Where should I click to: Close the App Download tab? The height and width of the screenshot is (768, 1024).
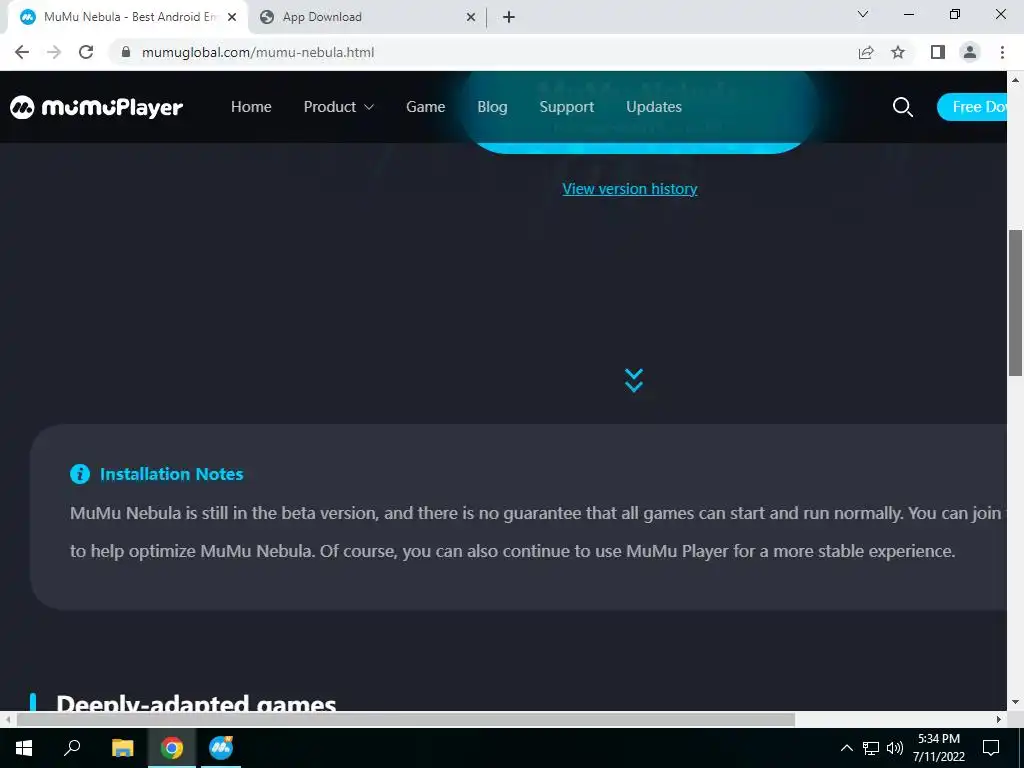click(x=471, y=17)
